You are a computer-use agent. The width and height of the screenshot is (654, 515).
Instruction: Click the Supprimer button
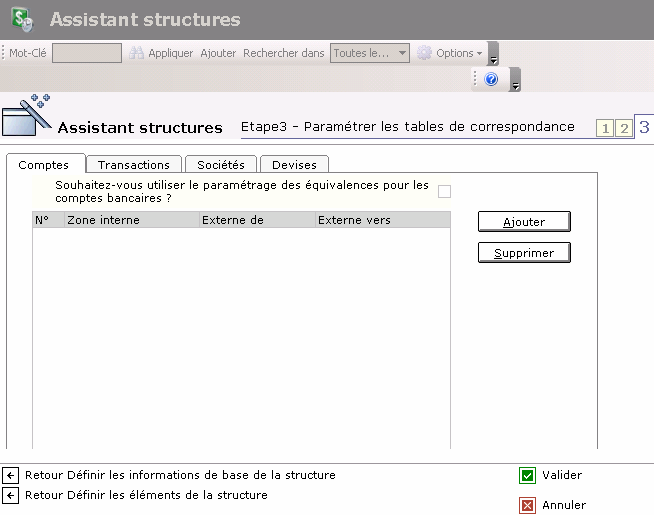(x=524, y=253)
